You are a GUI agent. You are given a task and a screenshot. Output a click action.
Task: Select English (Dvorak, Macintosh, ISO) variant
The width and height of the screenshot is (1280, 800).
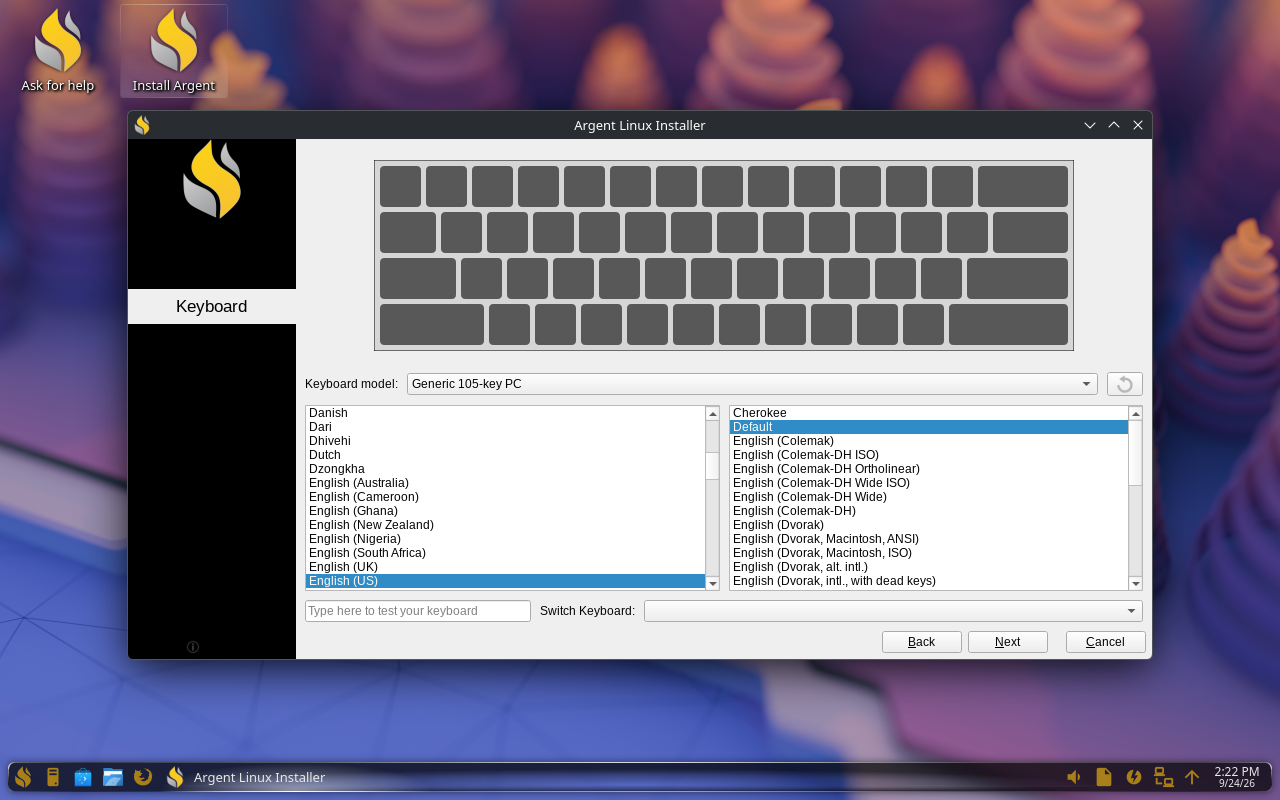pos(928,553)
